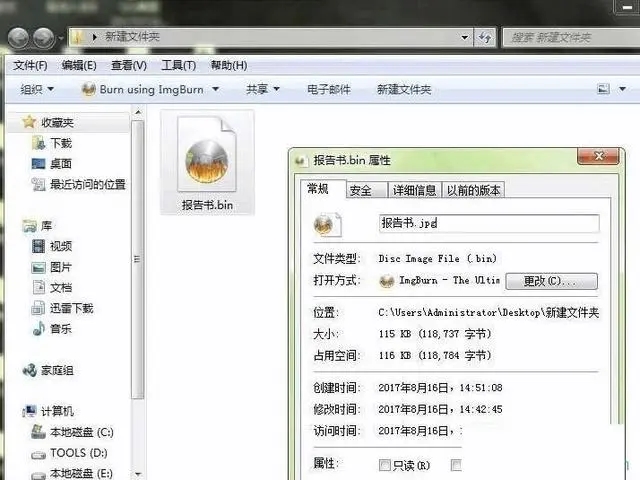The width and height of the screenshot is (640, 480).
Task: Toggle the checkbox right of 只读(R)
Action: (x=456, y=464)
